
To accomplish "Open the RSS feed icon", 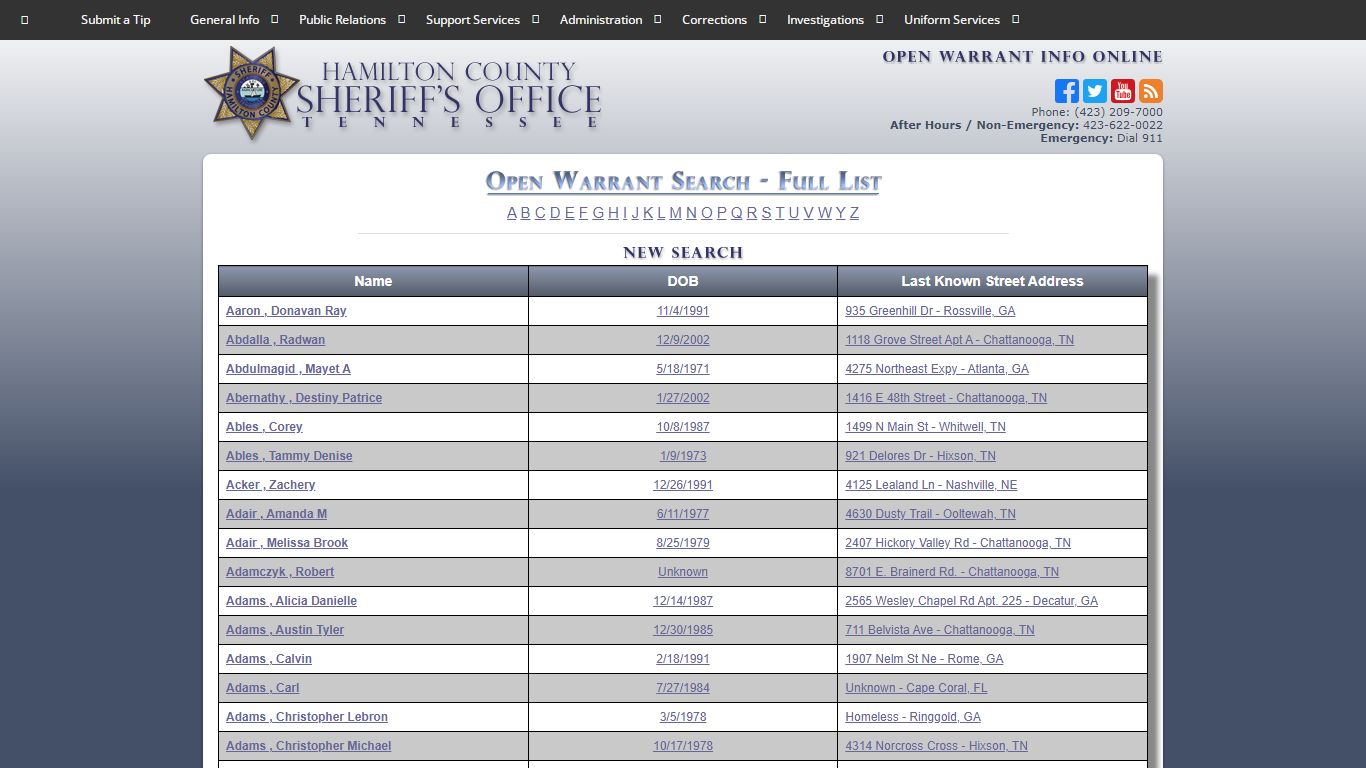I will click(x=1151, y=91).
